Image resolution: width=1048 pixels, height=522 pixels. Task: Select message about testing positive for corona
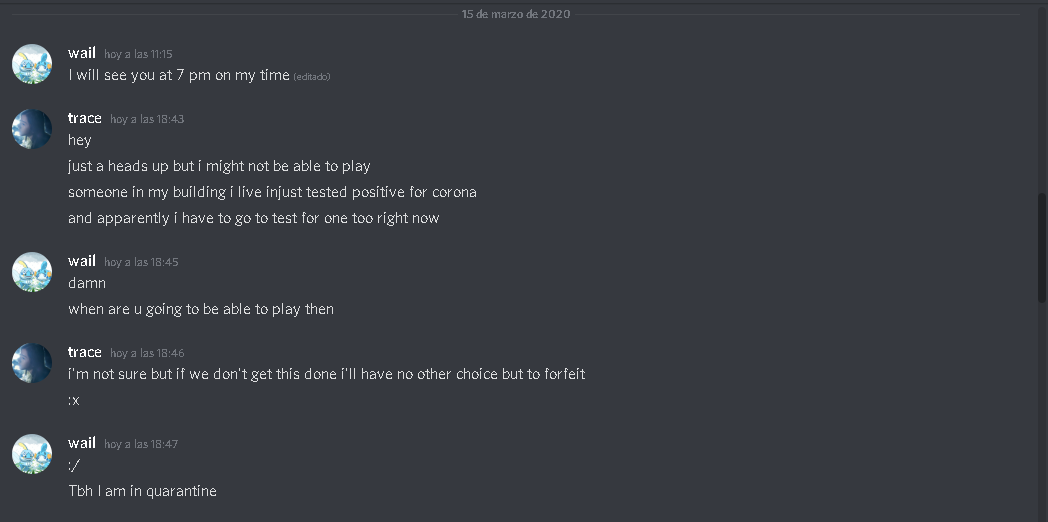(272, 192)
